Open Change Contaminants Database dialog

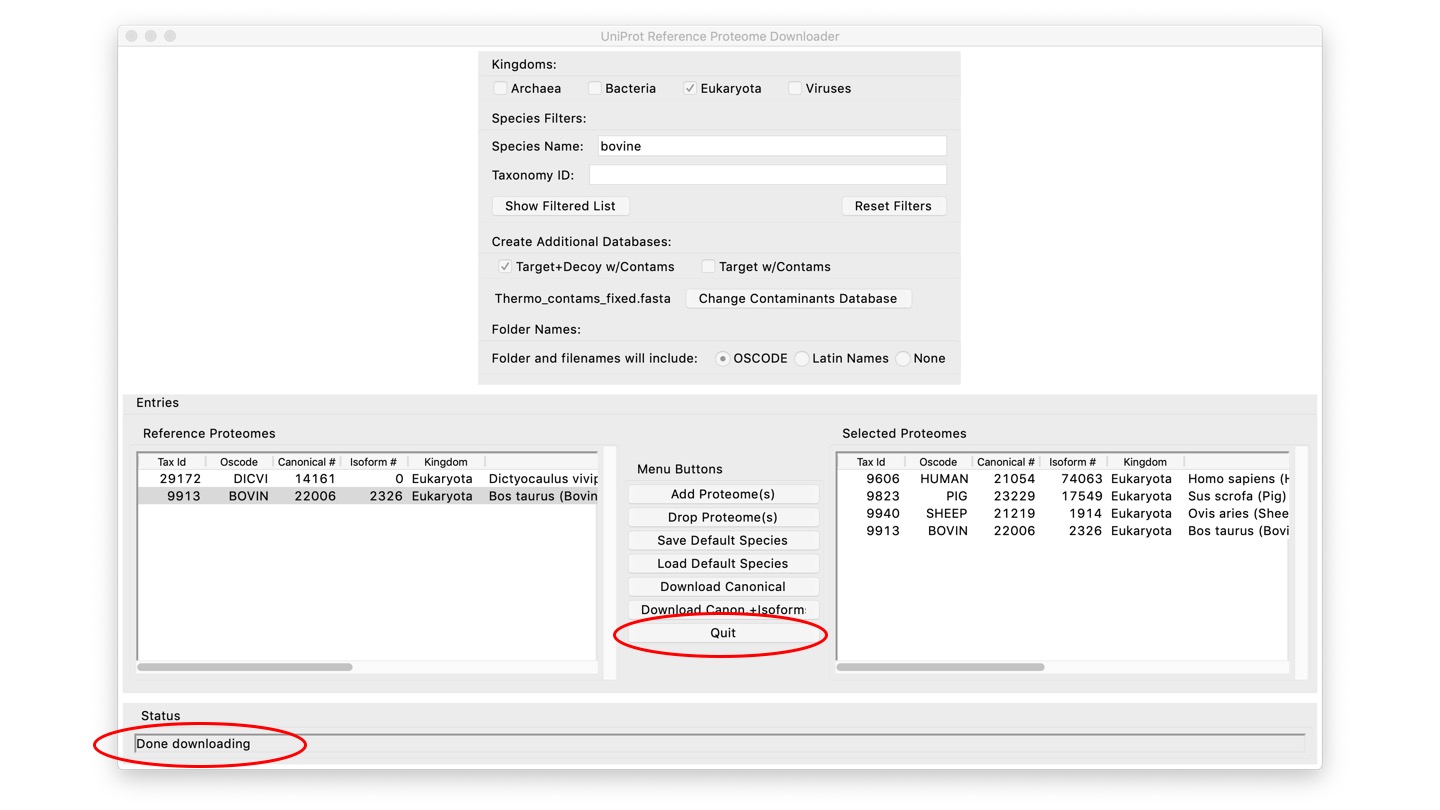[x=798, y=298]
